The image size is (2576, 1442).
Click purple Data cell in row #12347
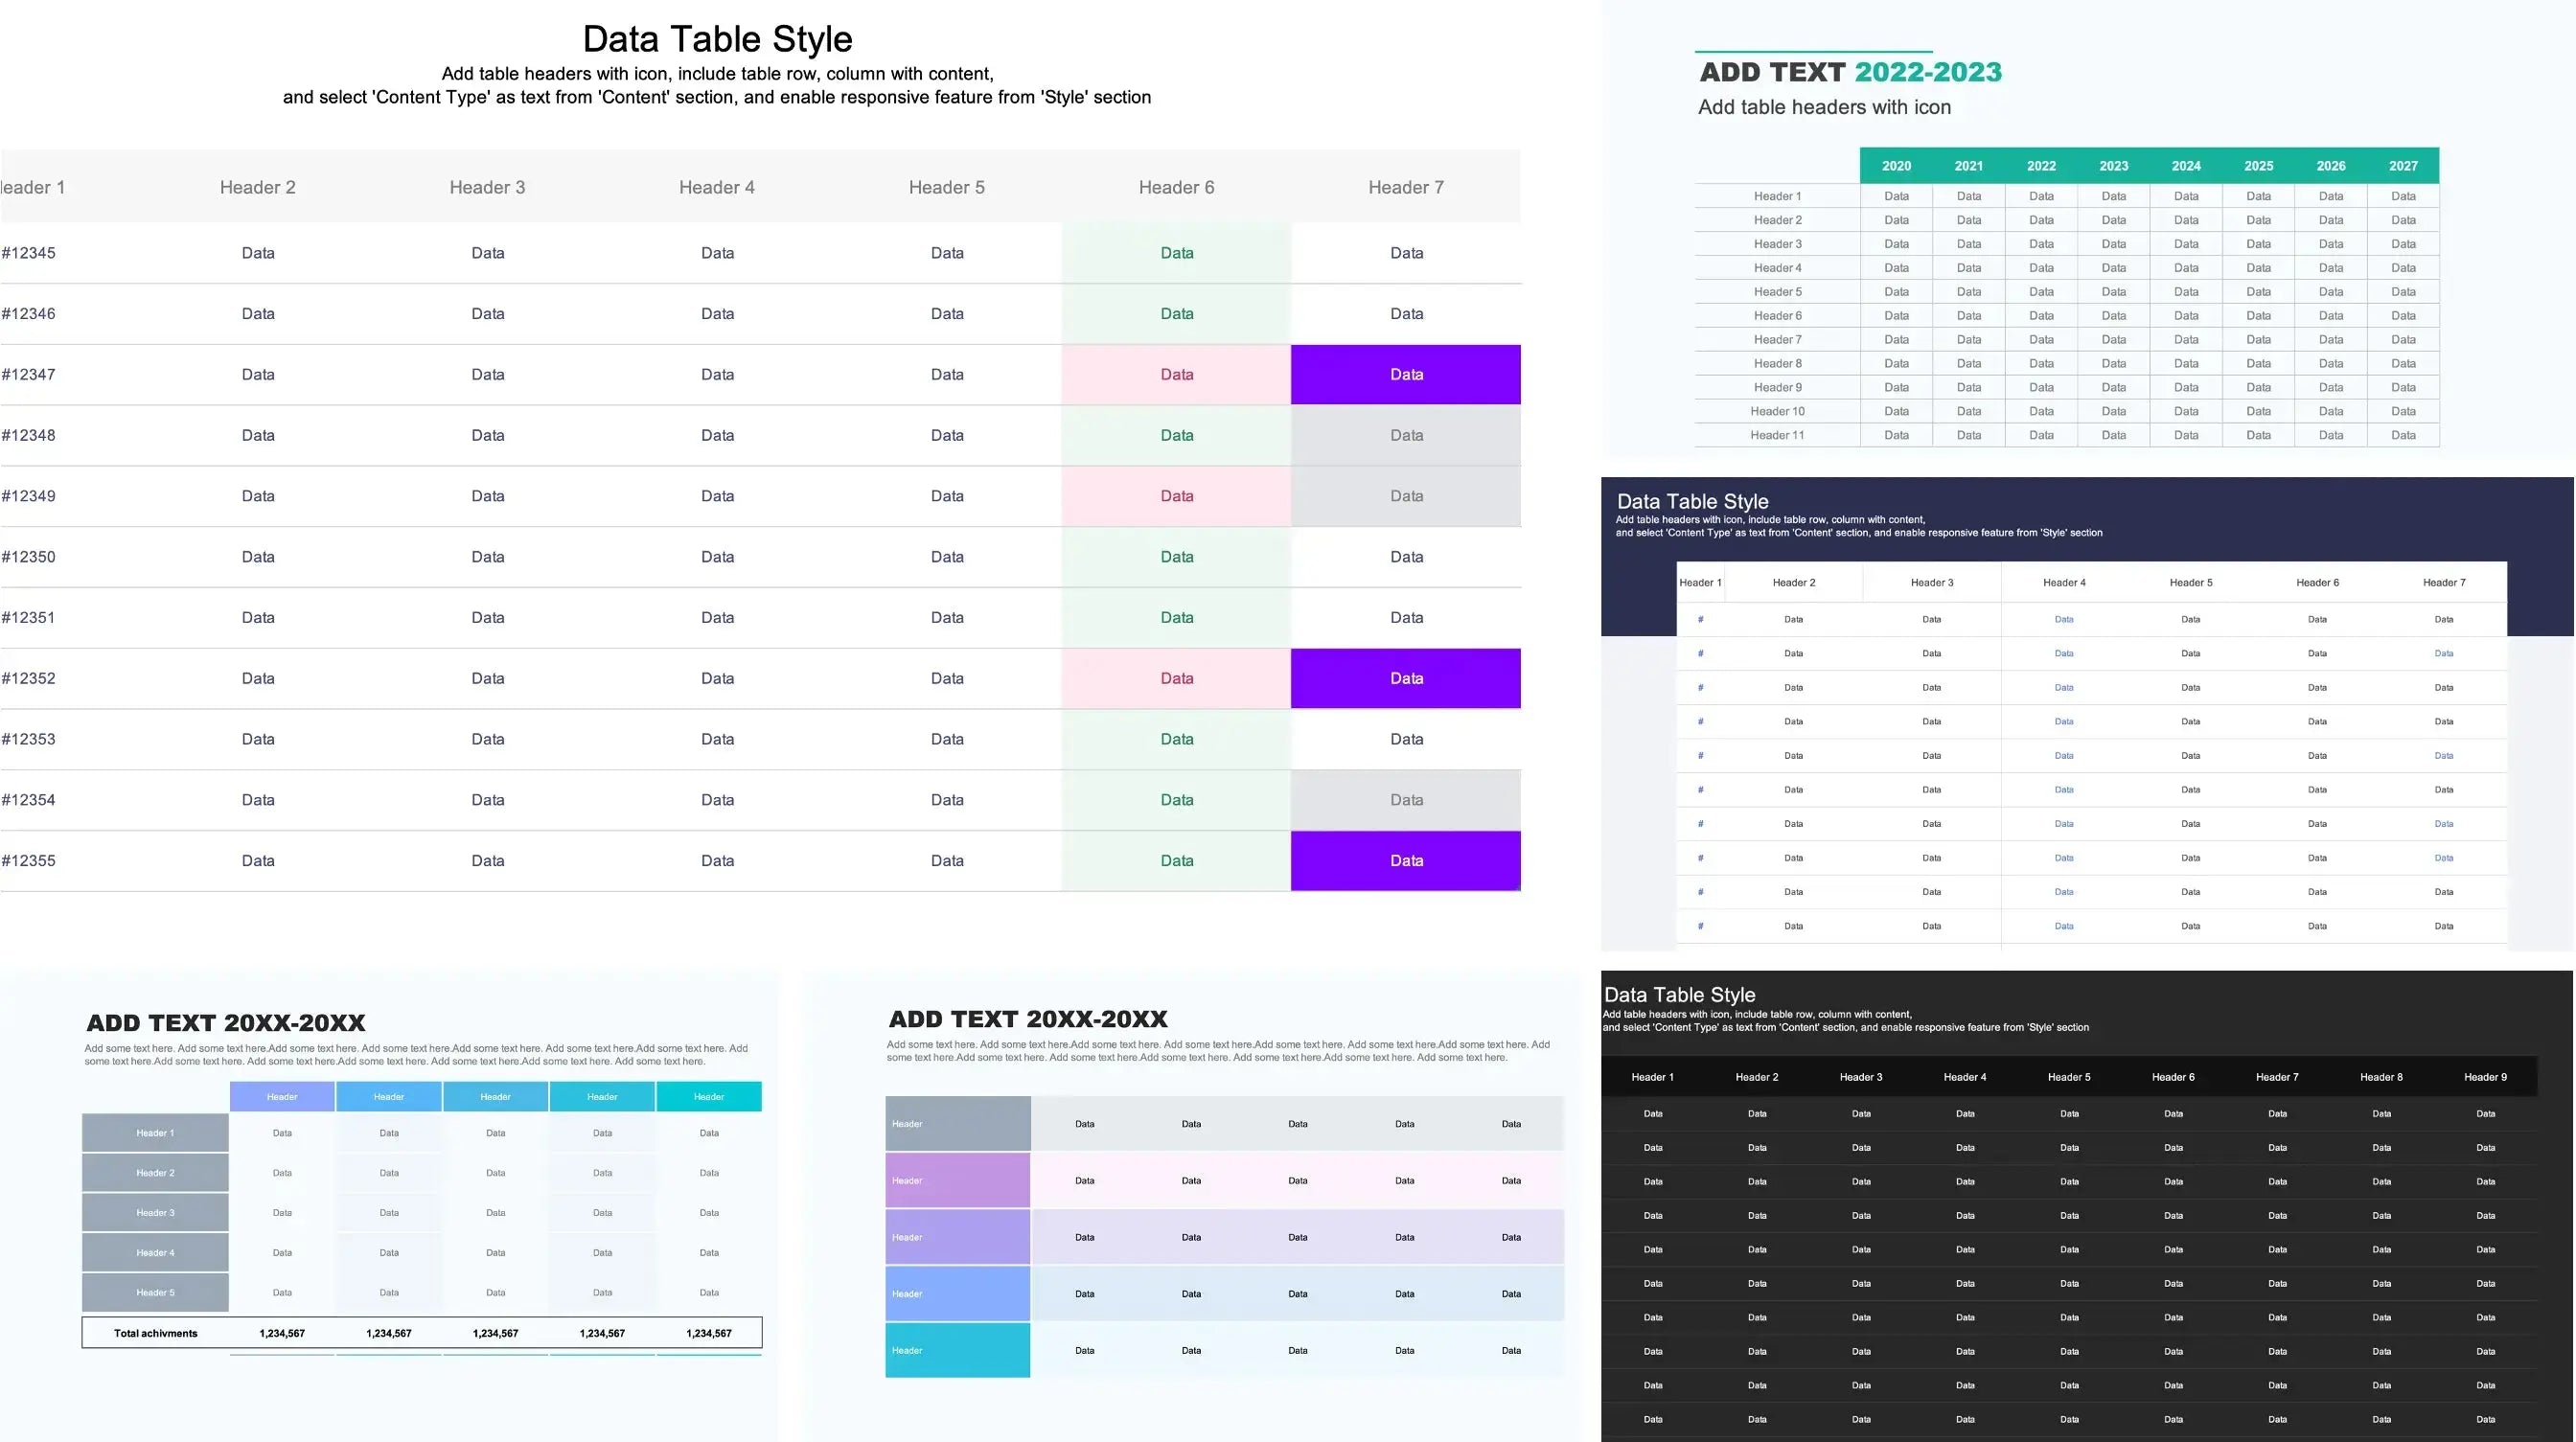(x=1405, y=375)
